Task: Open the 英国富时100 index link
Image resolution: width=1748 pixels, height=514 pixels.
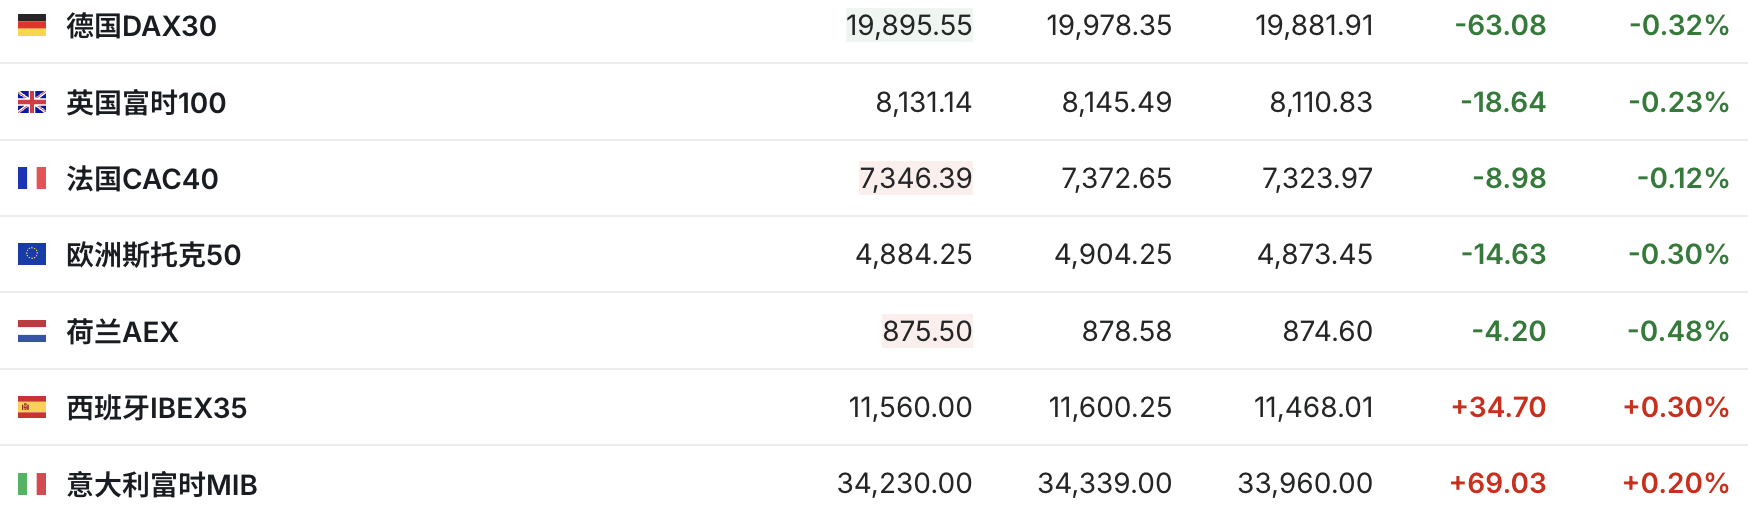Action: coord(146,102)
